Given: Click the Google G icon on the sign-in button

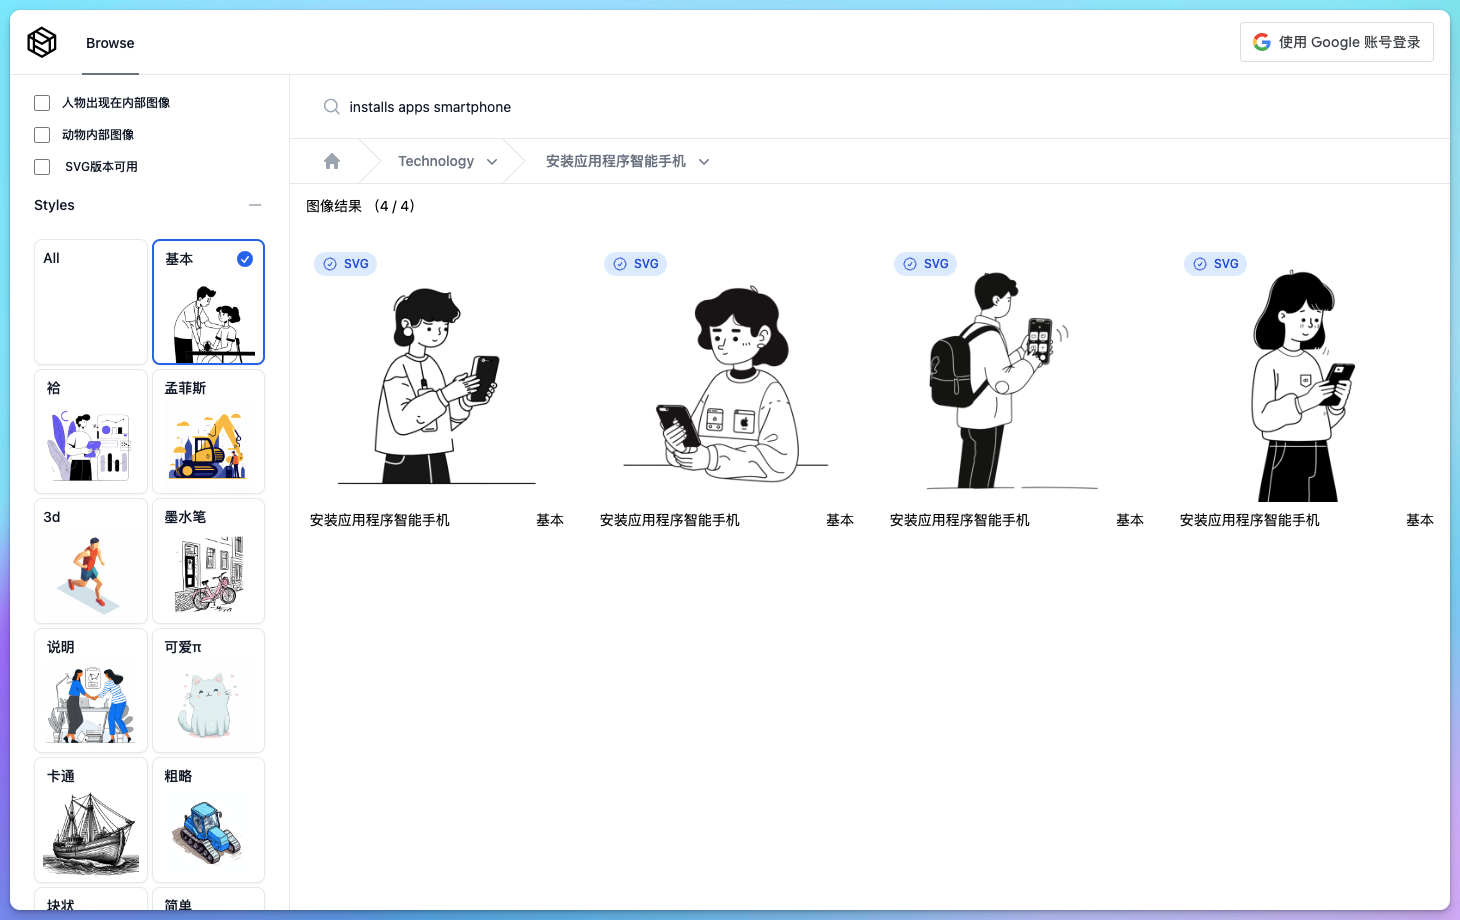Looking at the screenshot, I should [1261, 41].
